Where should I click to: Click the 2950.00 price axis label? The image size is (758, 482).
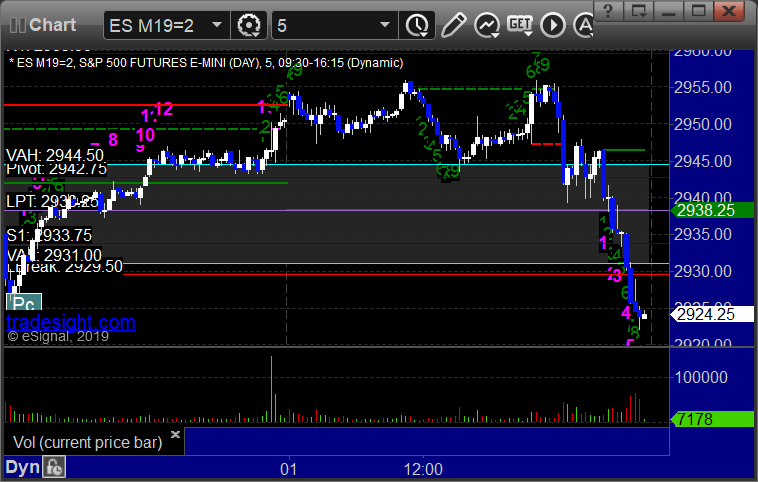point(703,124)
